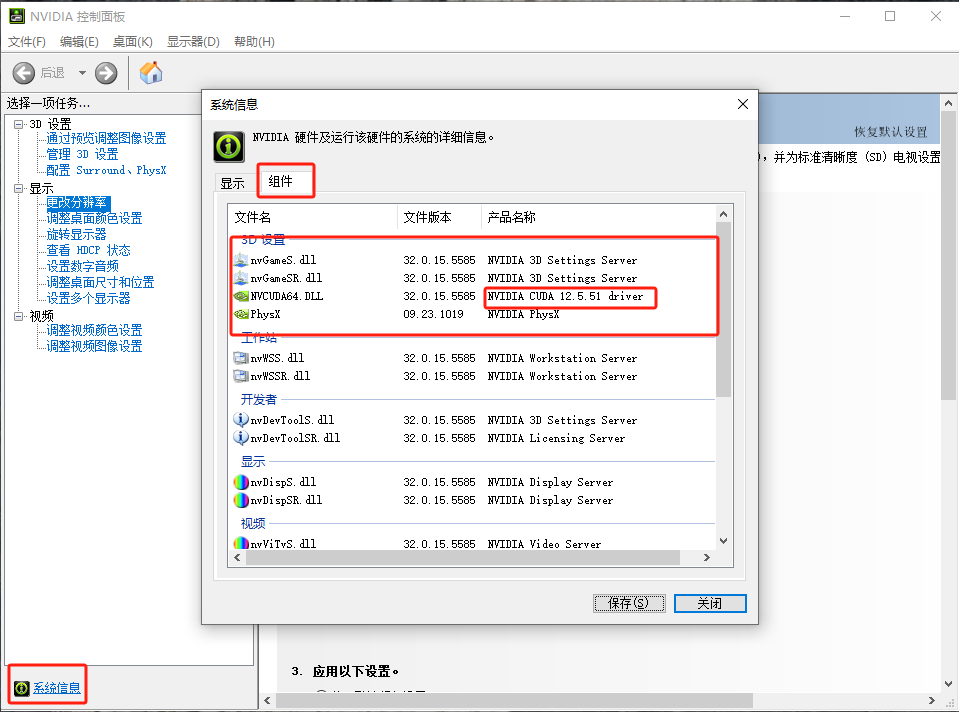The height and width of the screenshot is (712, 959).
Task: Open the Home icon in toolbar
Action: pos(150,72)
